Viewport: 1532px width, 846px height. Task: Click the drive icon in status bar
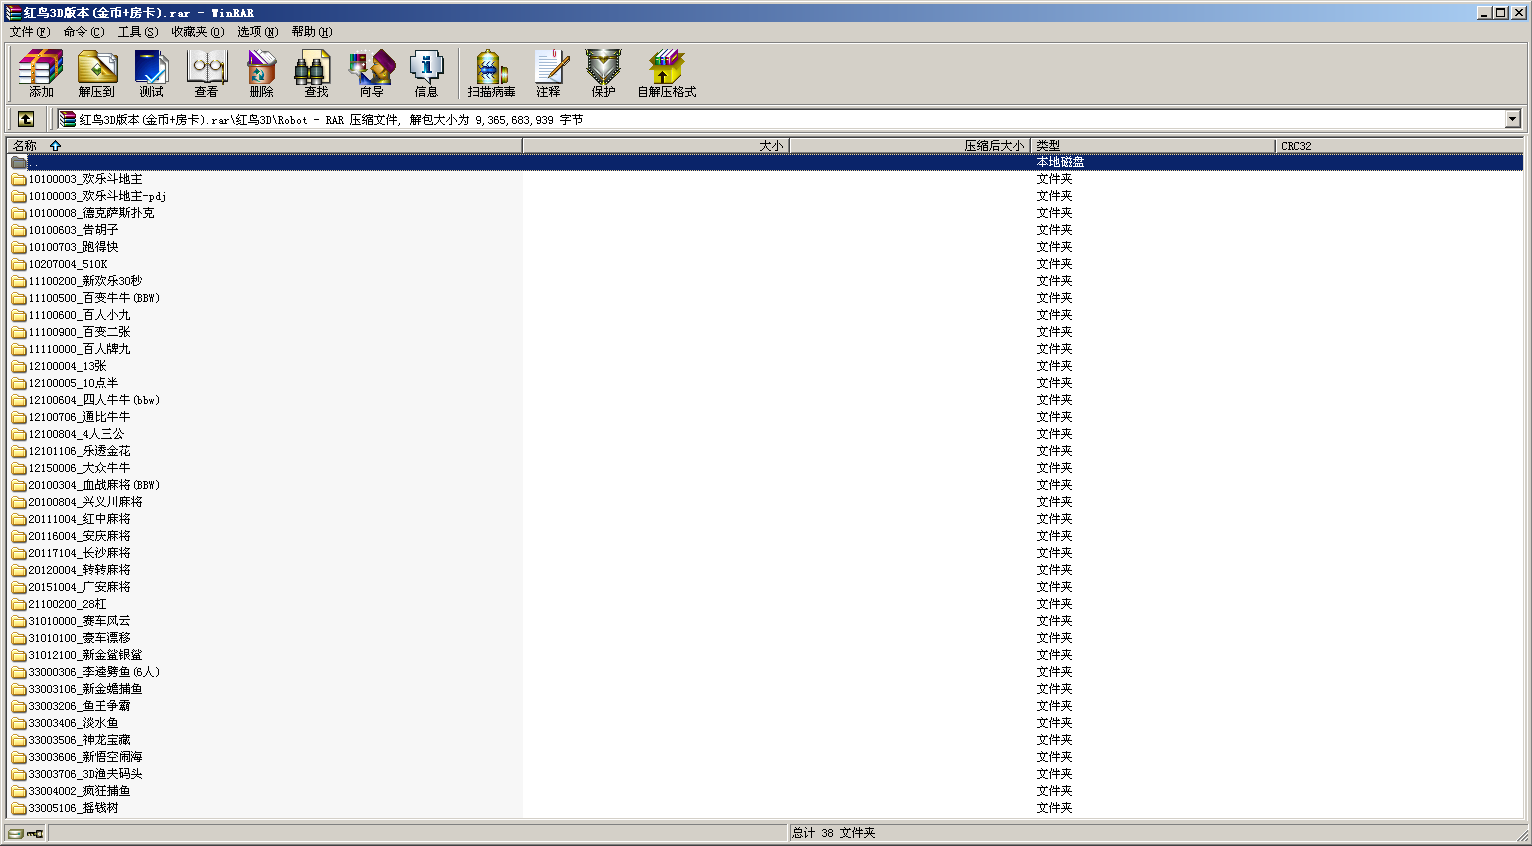pos(15,833)
